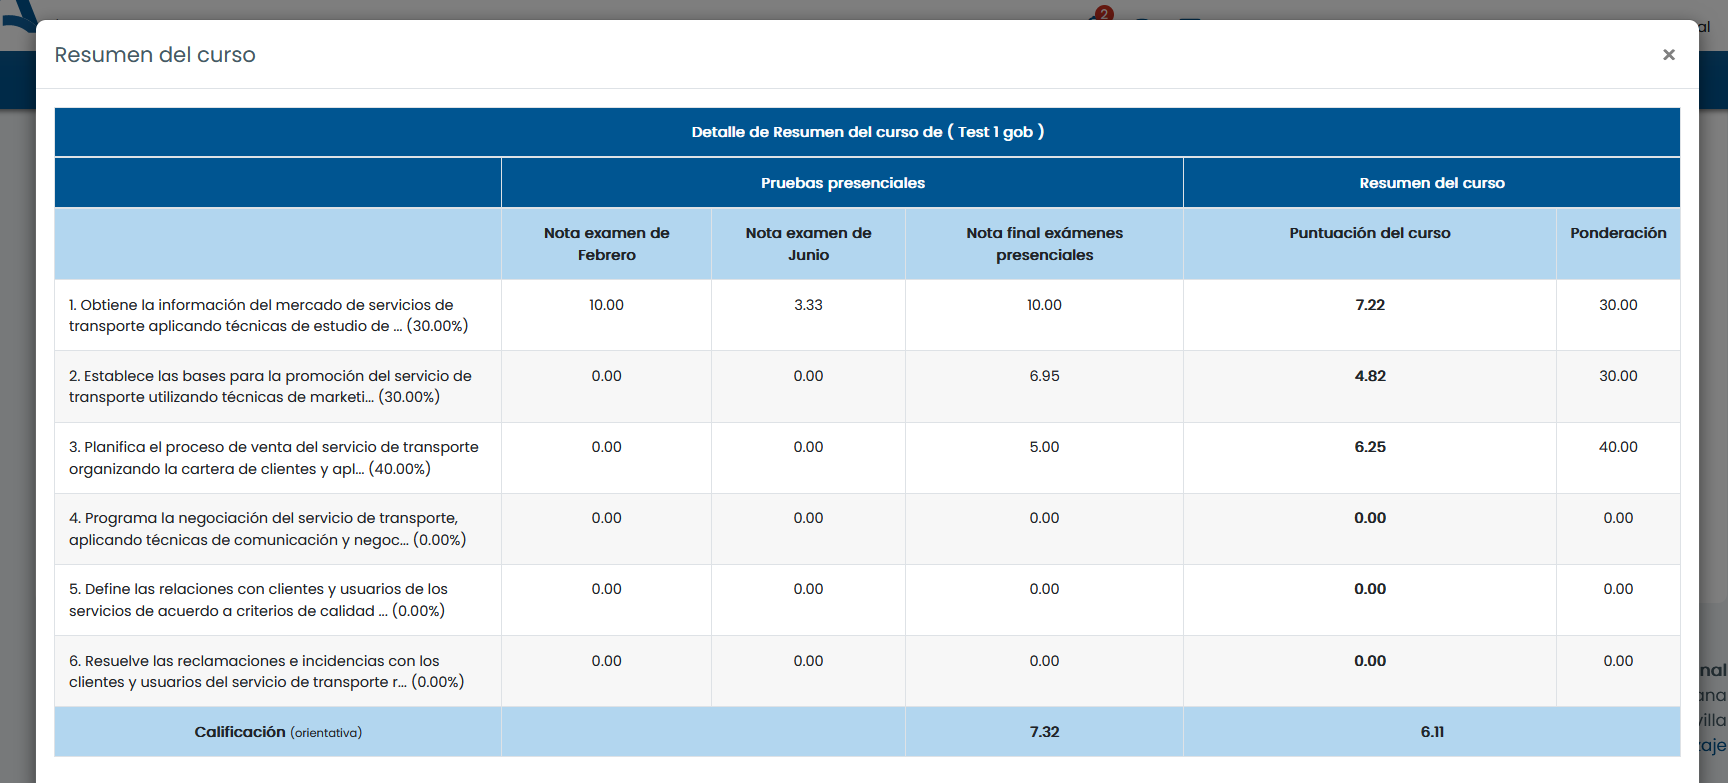The height and width of the screenshot is (783, 1728).
Task: Click the 'Detalle de Resumen del curso de ( Test 1 gob )' header
Action: point(867,132)
